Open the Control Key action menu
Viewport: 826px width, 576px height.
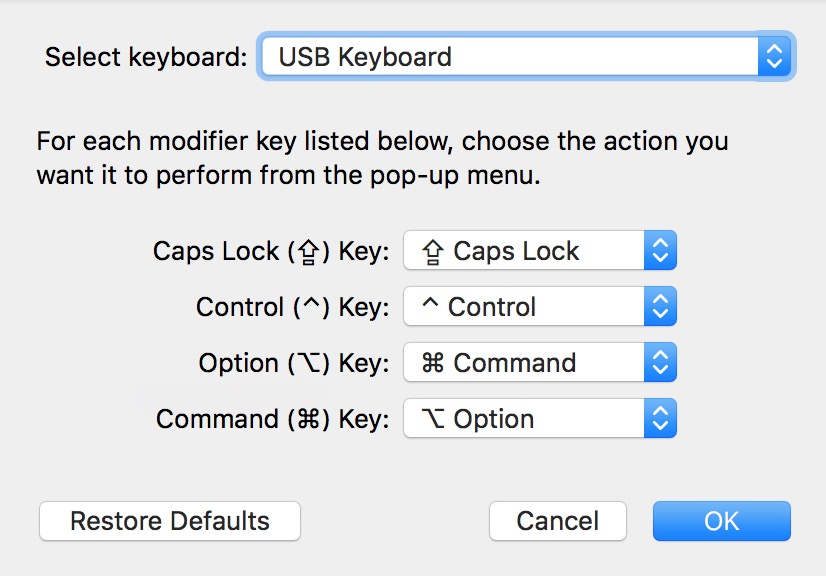coord(530,307)
